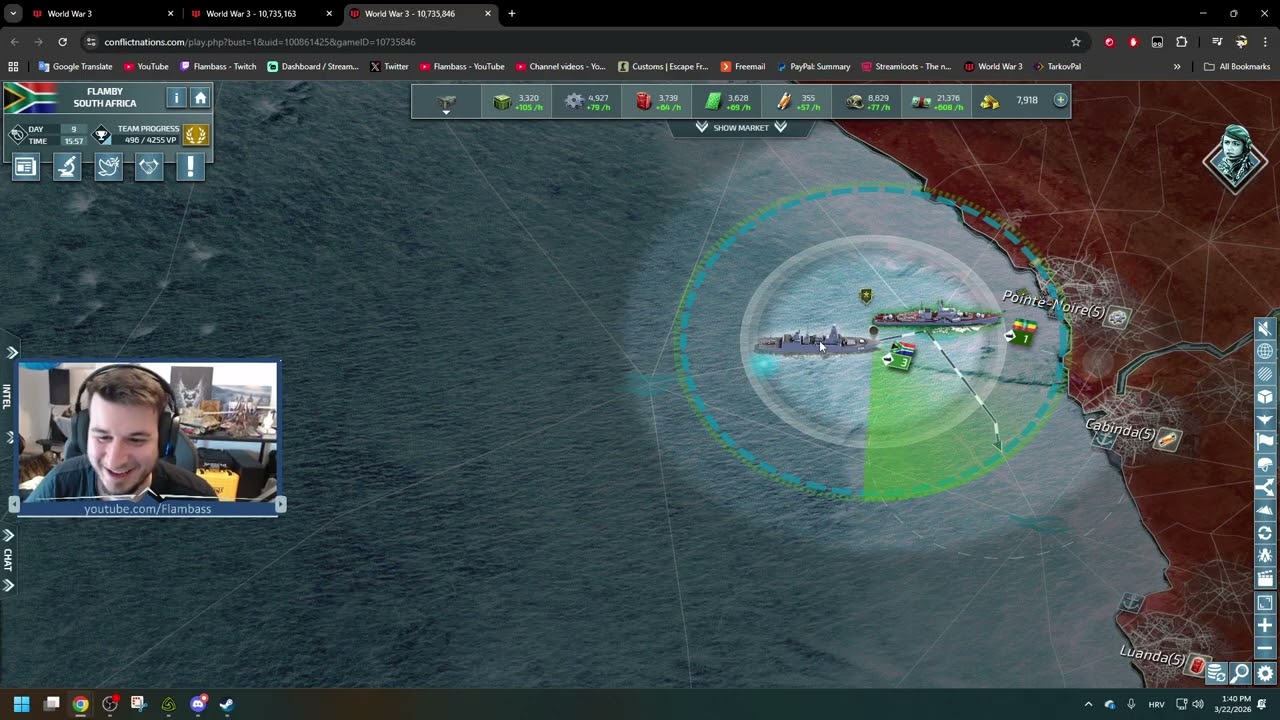Open the game info button

click(176, 97)
